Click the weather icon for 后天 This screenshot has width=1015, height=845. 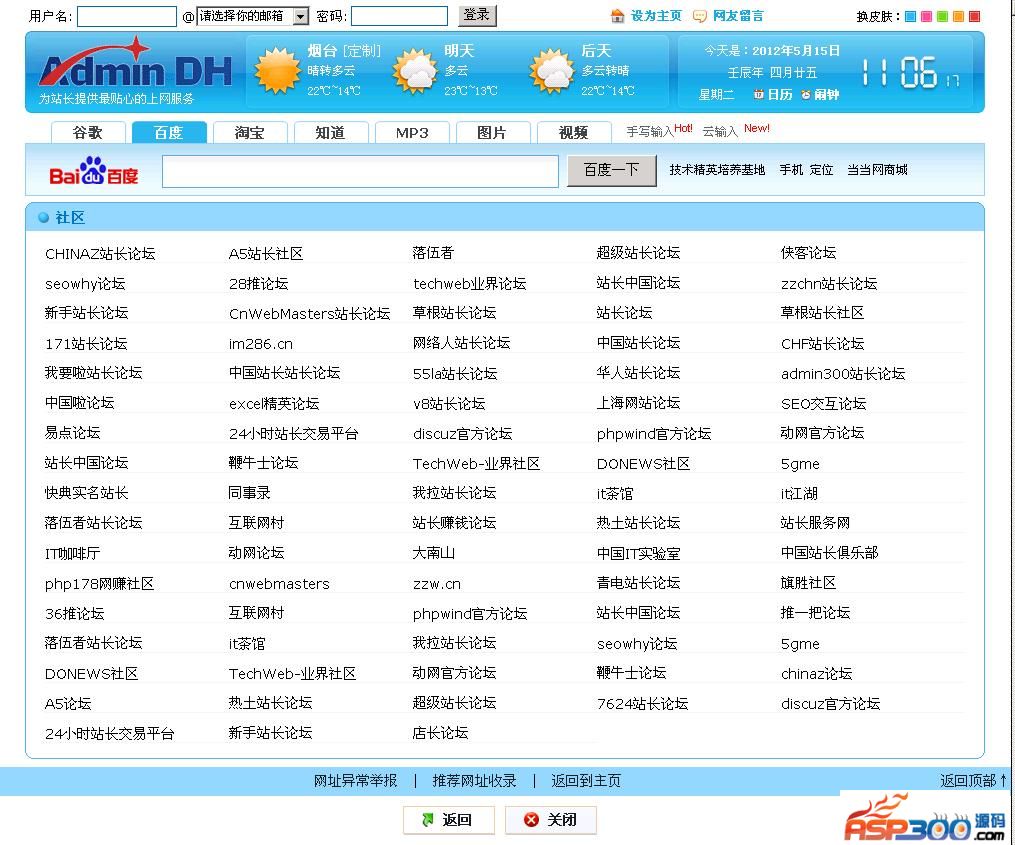click(x=552, y=71)
